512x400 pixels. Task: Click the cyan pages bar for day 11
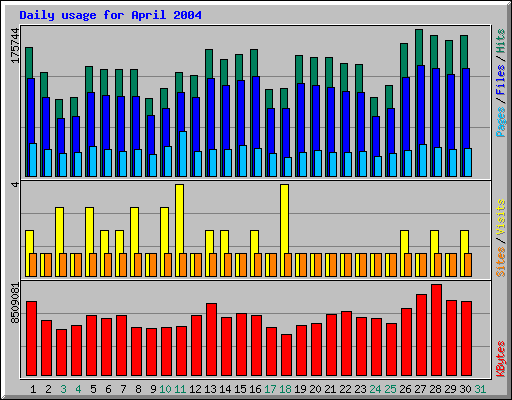click(x=183, y=154)
